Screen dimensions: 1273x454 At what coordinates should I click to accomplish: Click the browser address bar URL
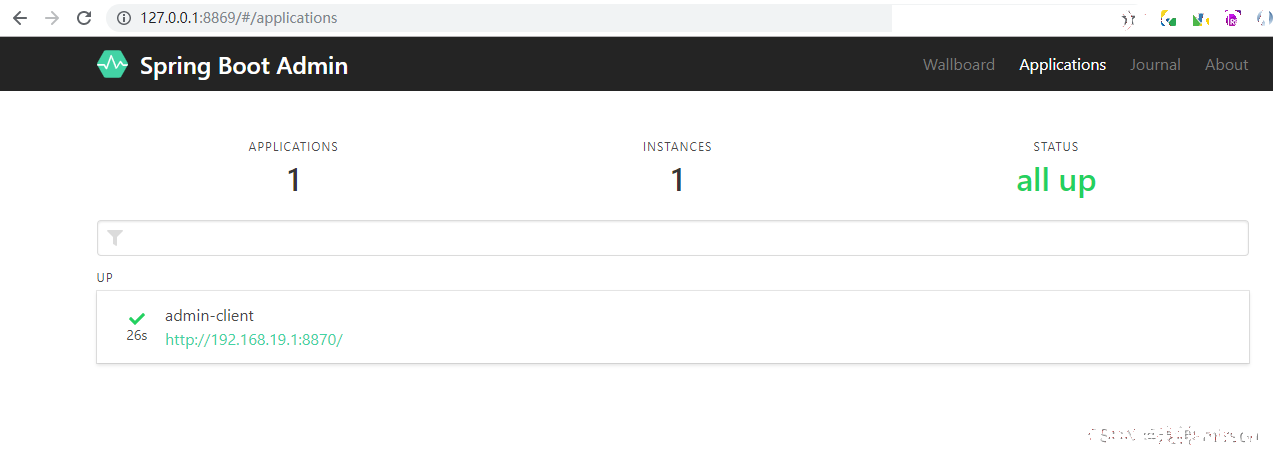tap(239, 18)
